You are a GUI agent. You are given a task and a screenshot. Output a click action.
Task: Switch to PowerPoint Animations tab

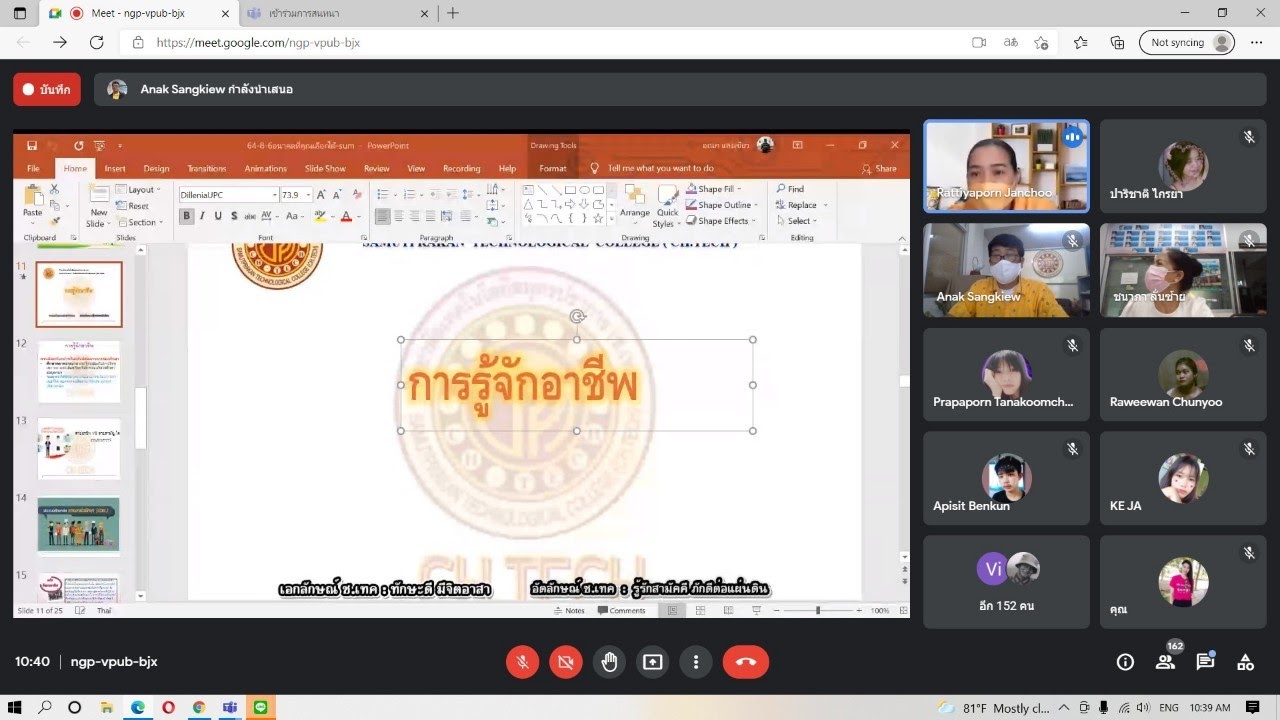[x=266, y=169]
